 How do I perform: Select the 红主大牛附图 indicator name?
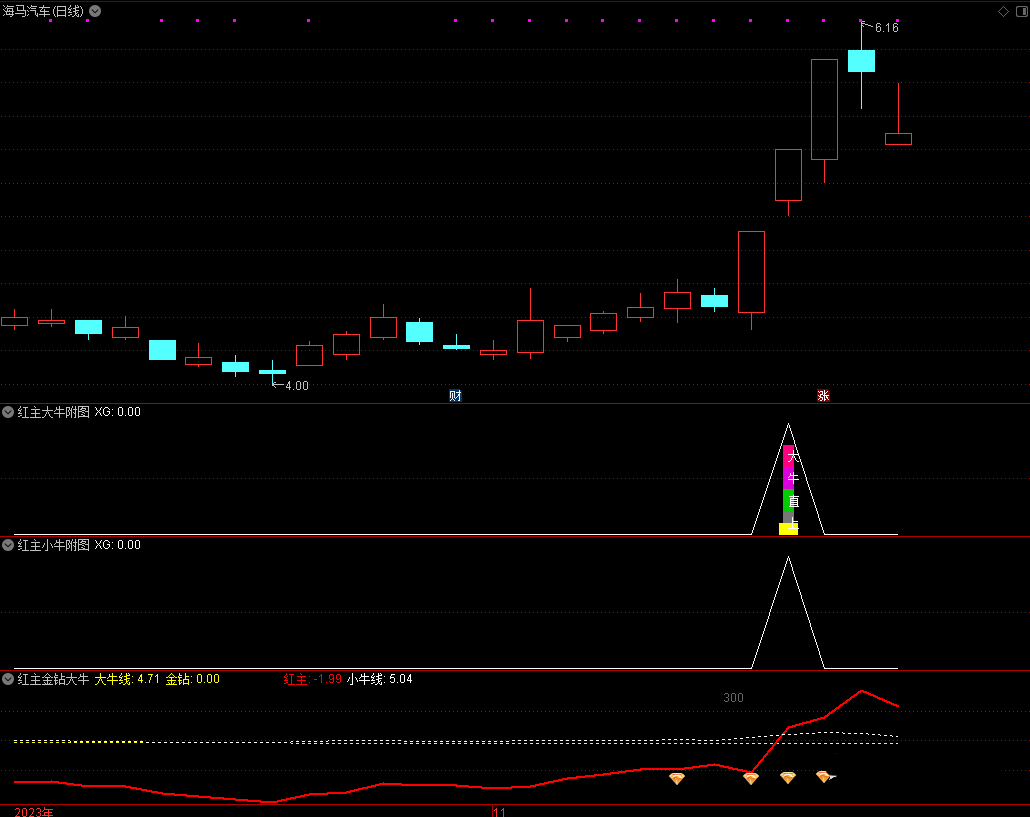tap(53, 412)
